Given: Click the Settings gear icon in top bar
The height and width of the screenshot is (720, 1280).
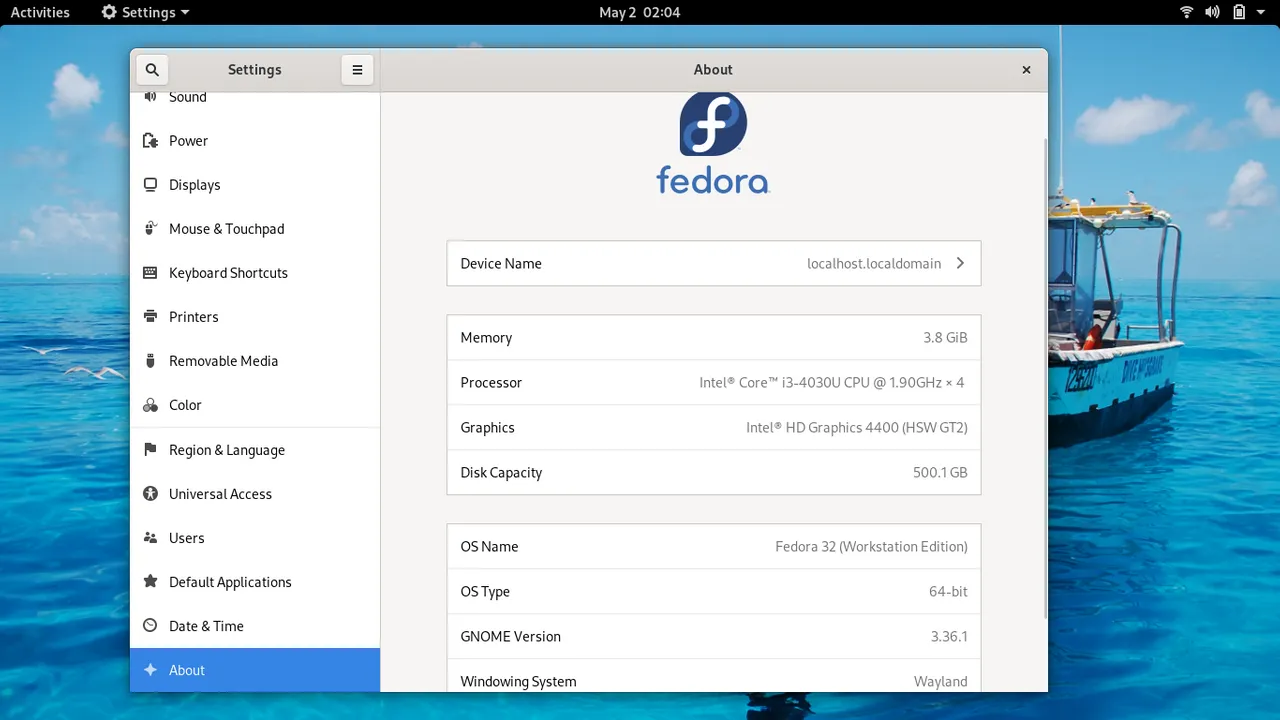Looking at the screenshot, I should [x=109, y=12].
